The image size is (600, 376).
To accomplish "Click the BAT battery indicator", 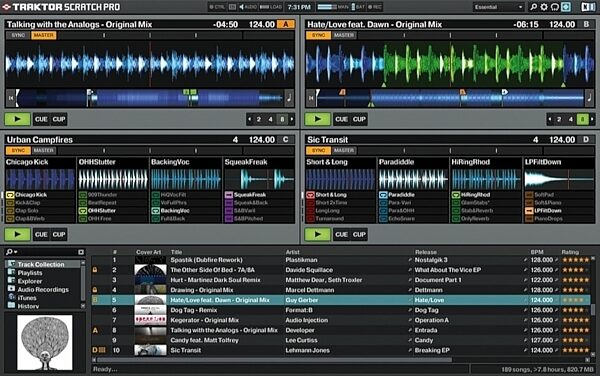I will tap(359, 7).
